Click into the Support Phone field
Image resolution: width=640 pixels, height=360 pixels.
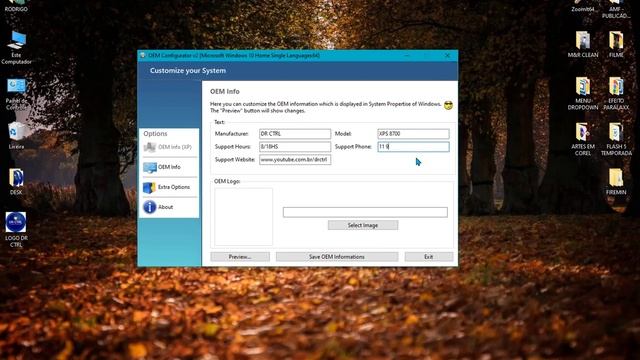(x=413, y=147)
